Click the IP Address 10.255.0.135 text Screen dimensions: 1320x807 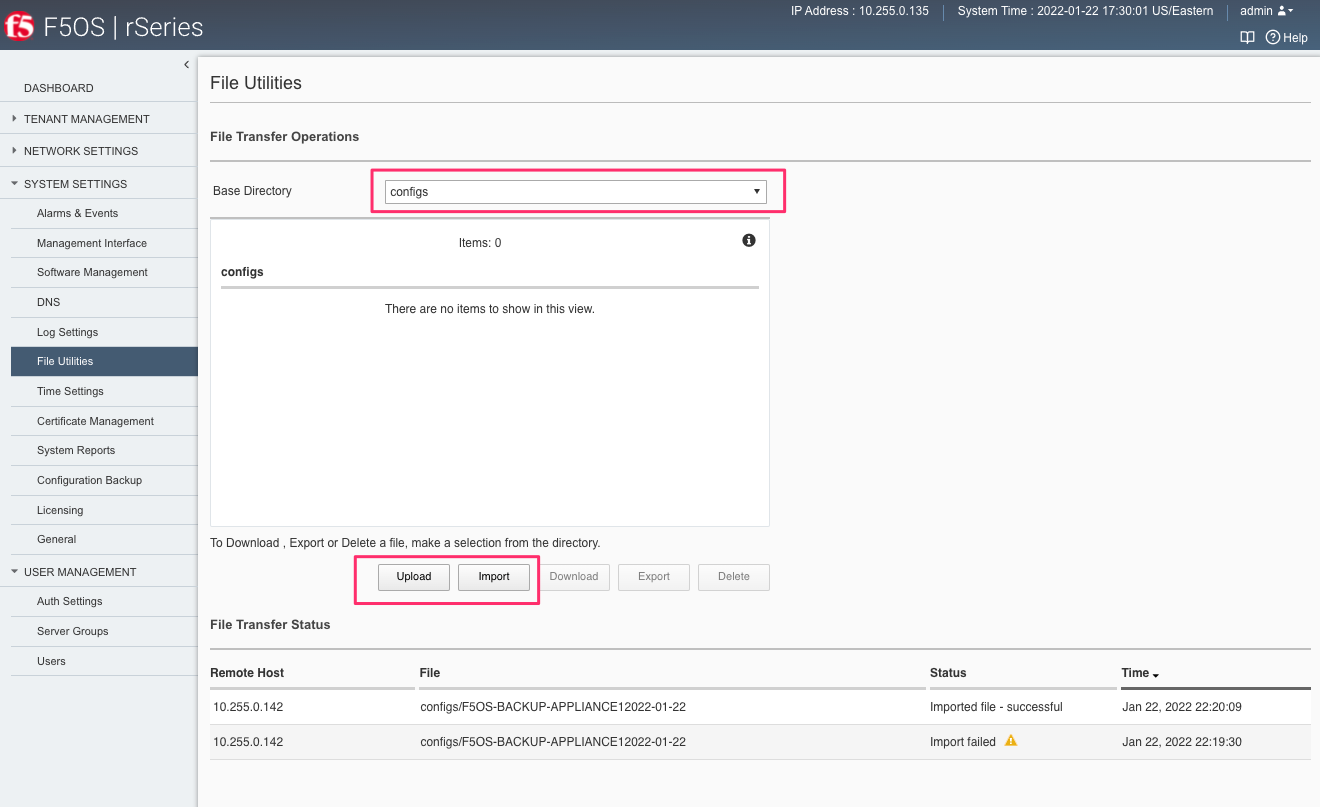(860, 11)
